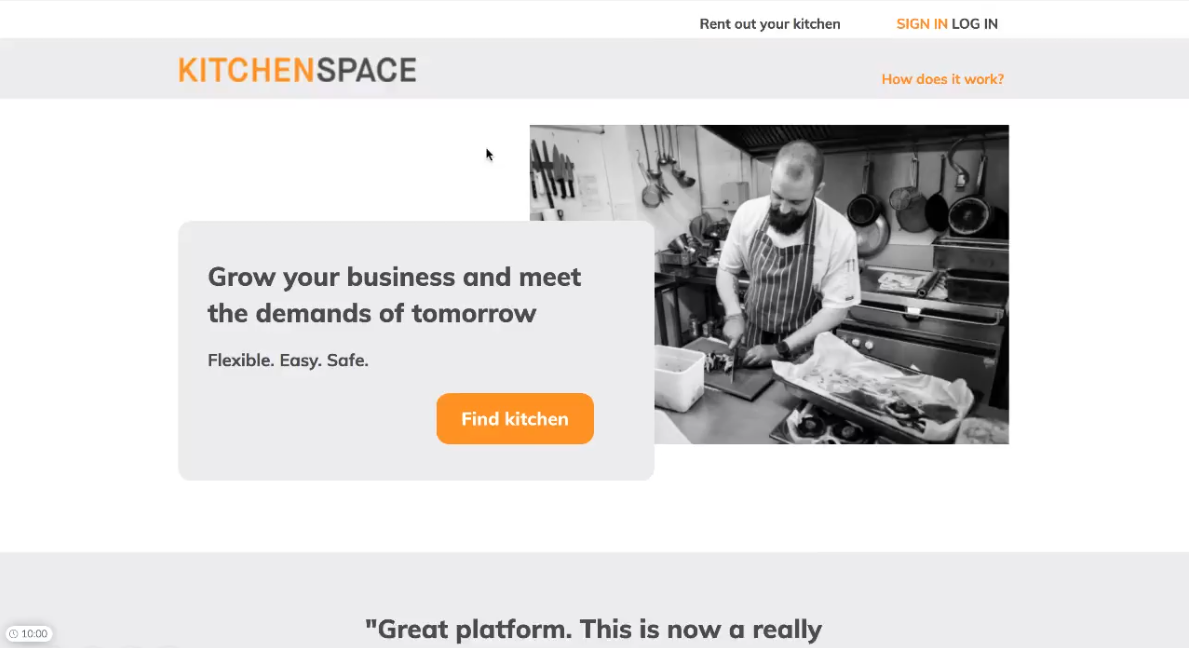The height and width of the screenshot is (648, 1189).
Task: Open the Rent out your kitchen link
Action: click(770, 23)
